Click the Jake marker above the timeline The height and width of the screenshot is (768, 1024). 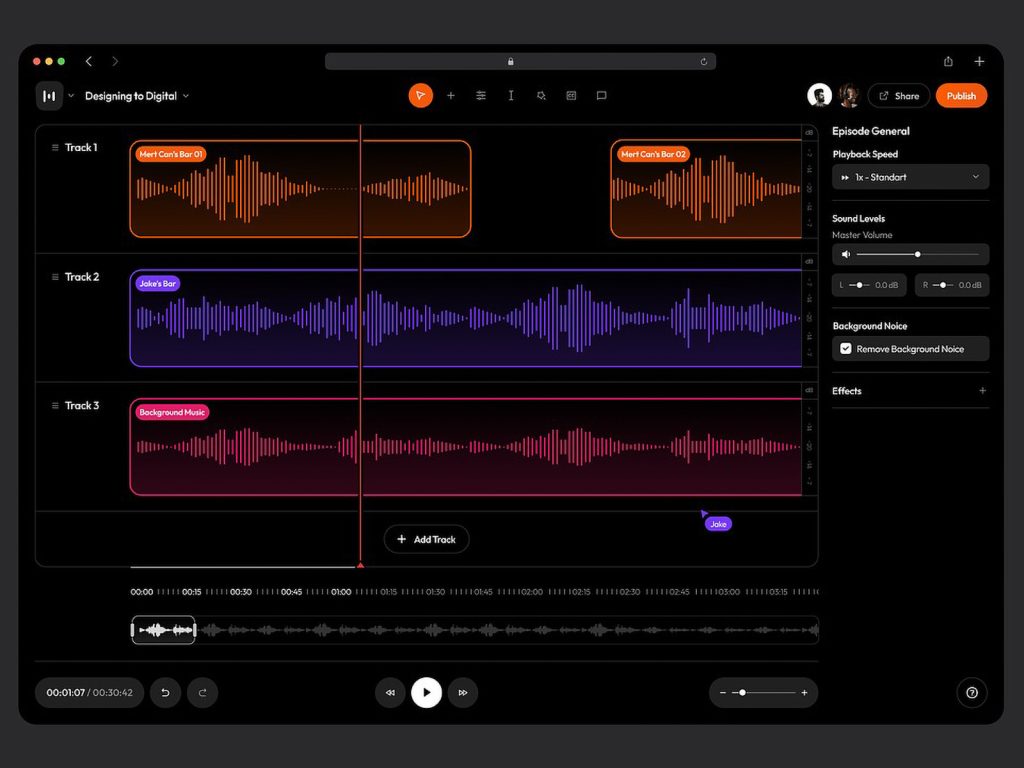718,523
